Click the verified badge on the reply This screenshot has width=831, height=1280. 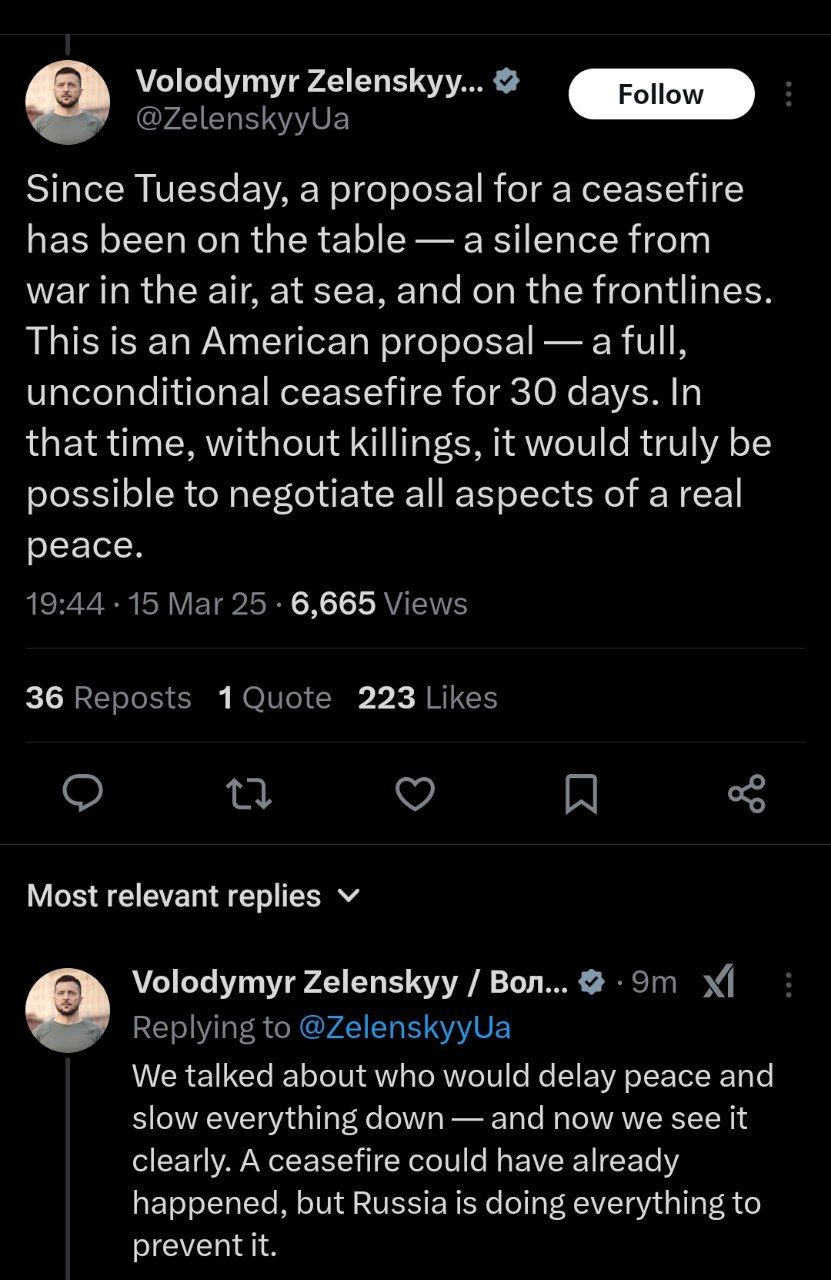point(592,984)
